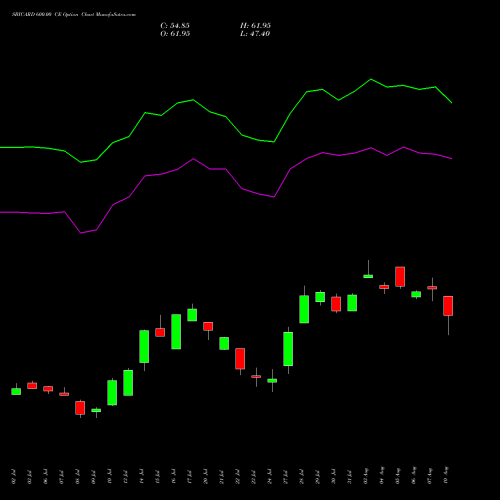
Task: Click the SBICARD CE Option chart title
Action: [x=74, y=15]
